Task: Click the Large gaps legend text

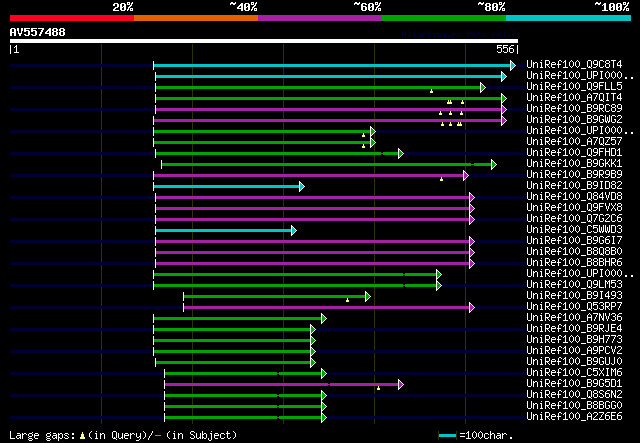Action: click(x=42, y=435)
